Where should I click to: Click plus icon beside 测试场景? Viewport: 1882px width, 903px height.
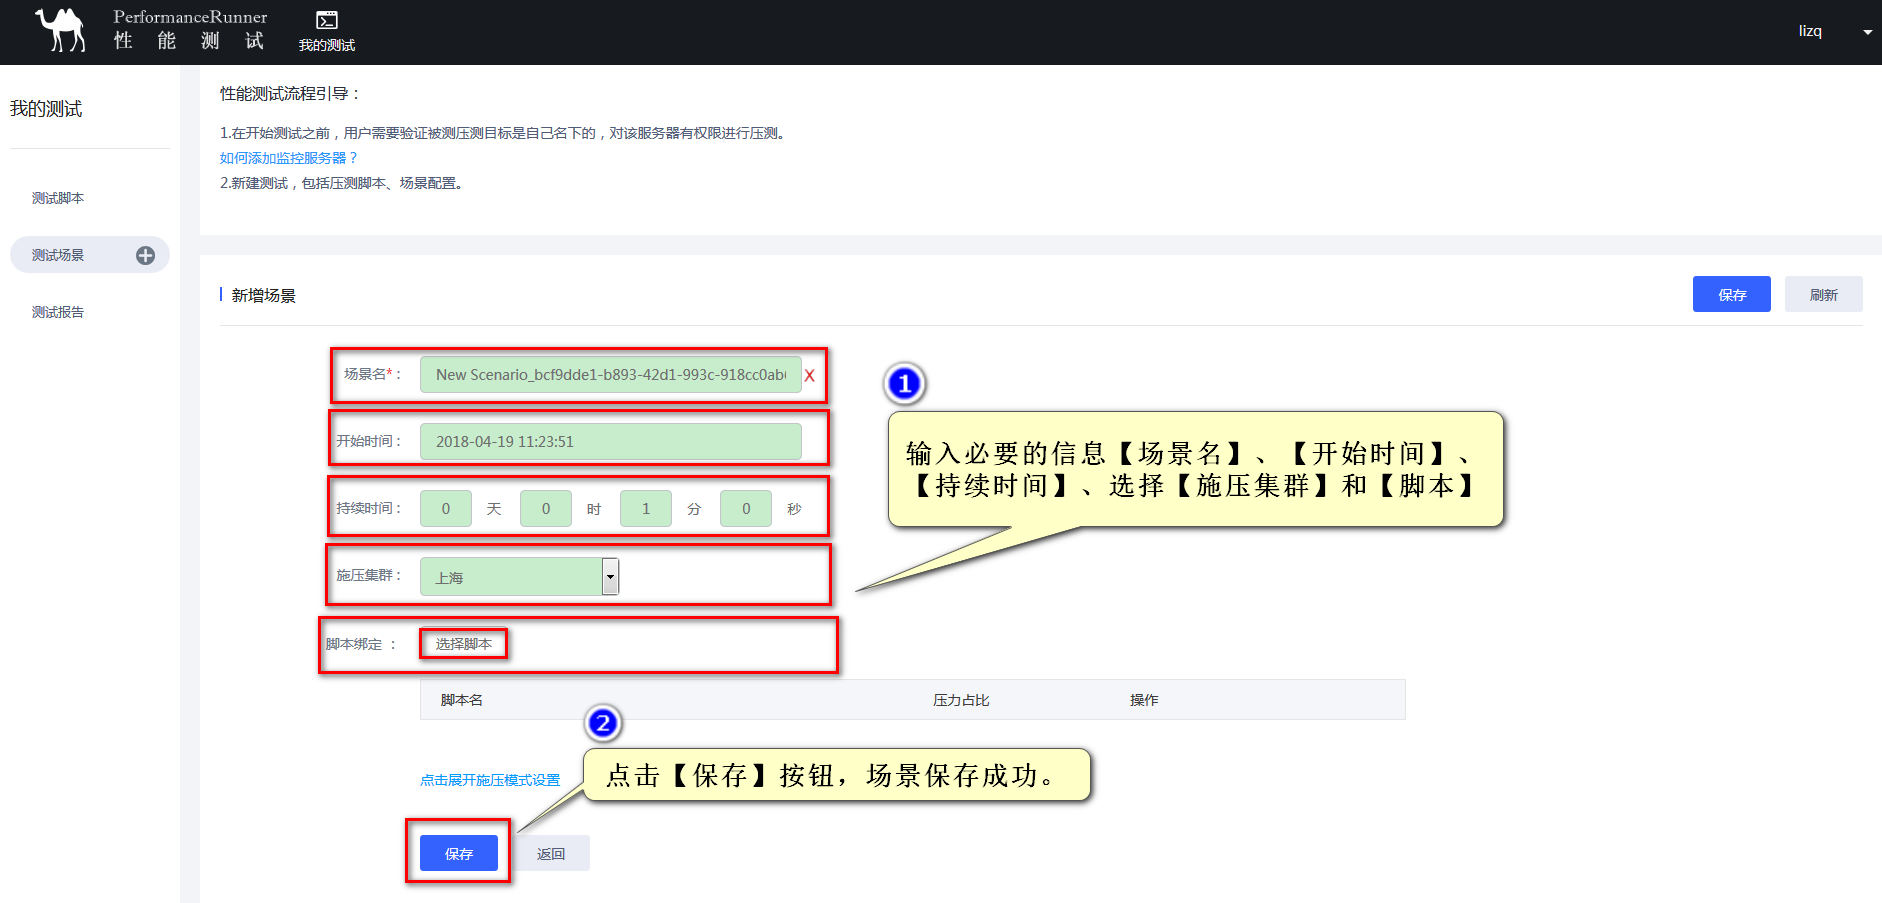point(145,256)
